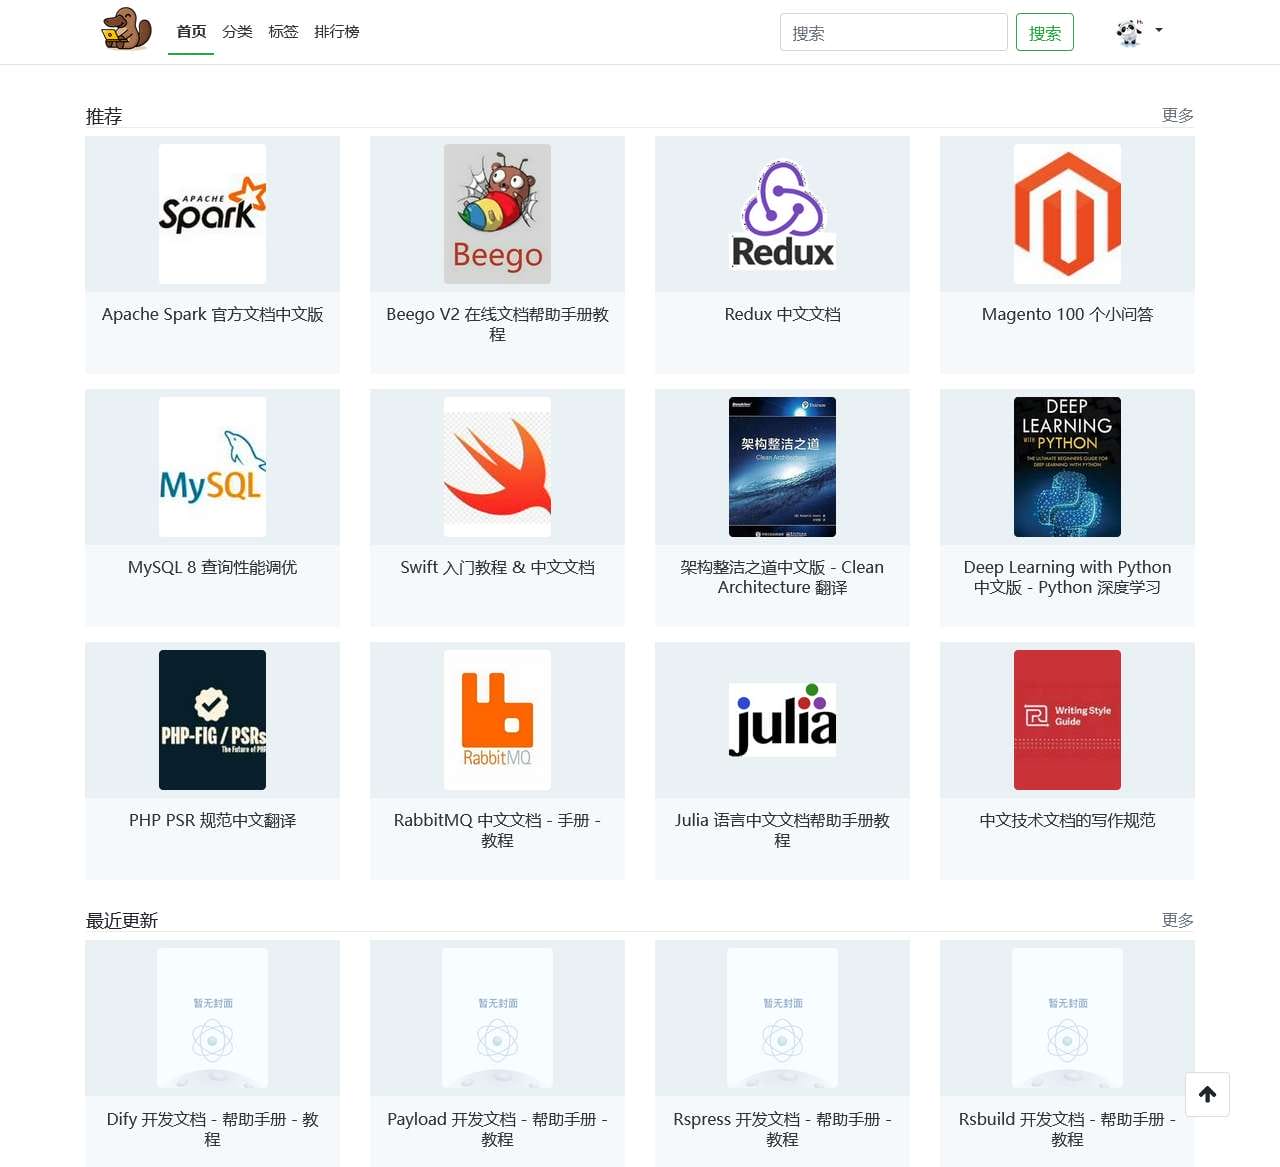
Task: Open Redux 中文文档 title link
Action: 782,314
